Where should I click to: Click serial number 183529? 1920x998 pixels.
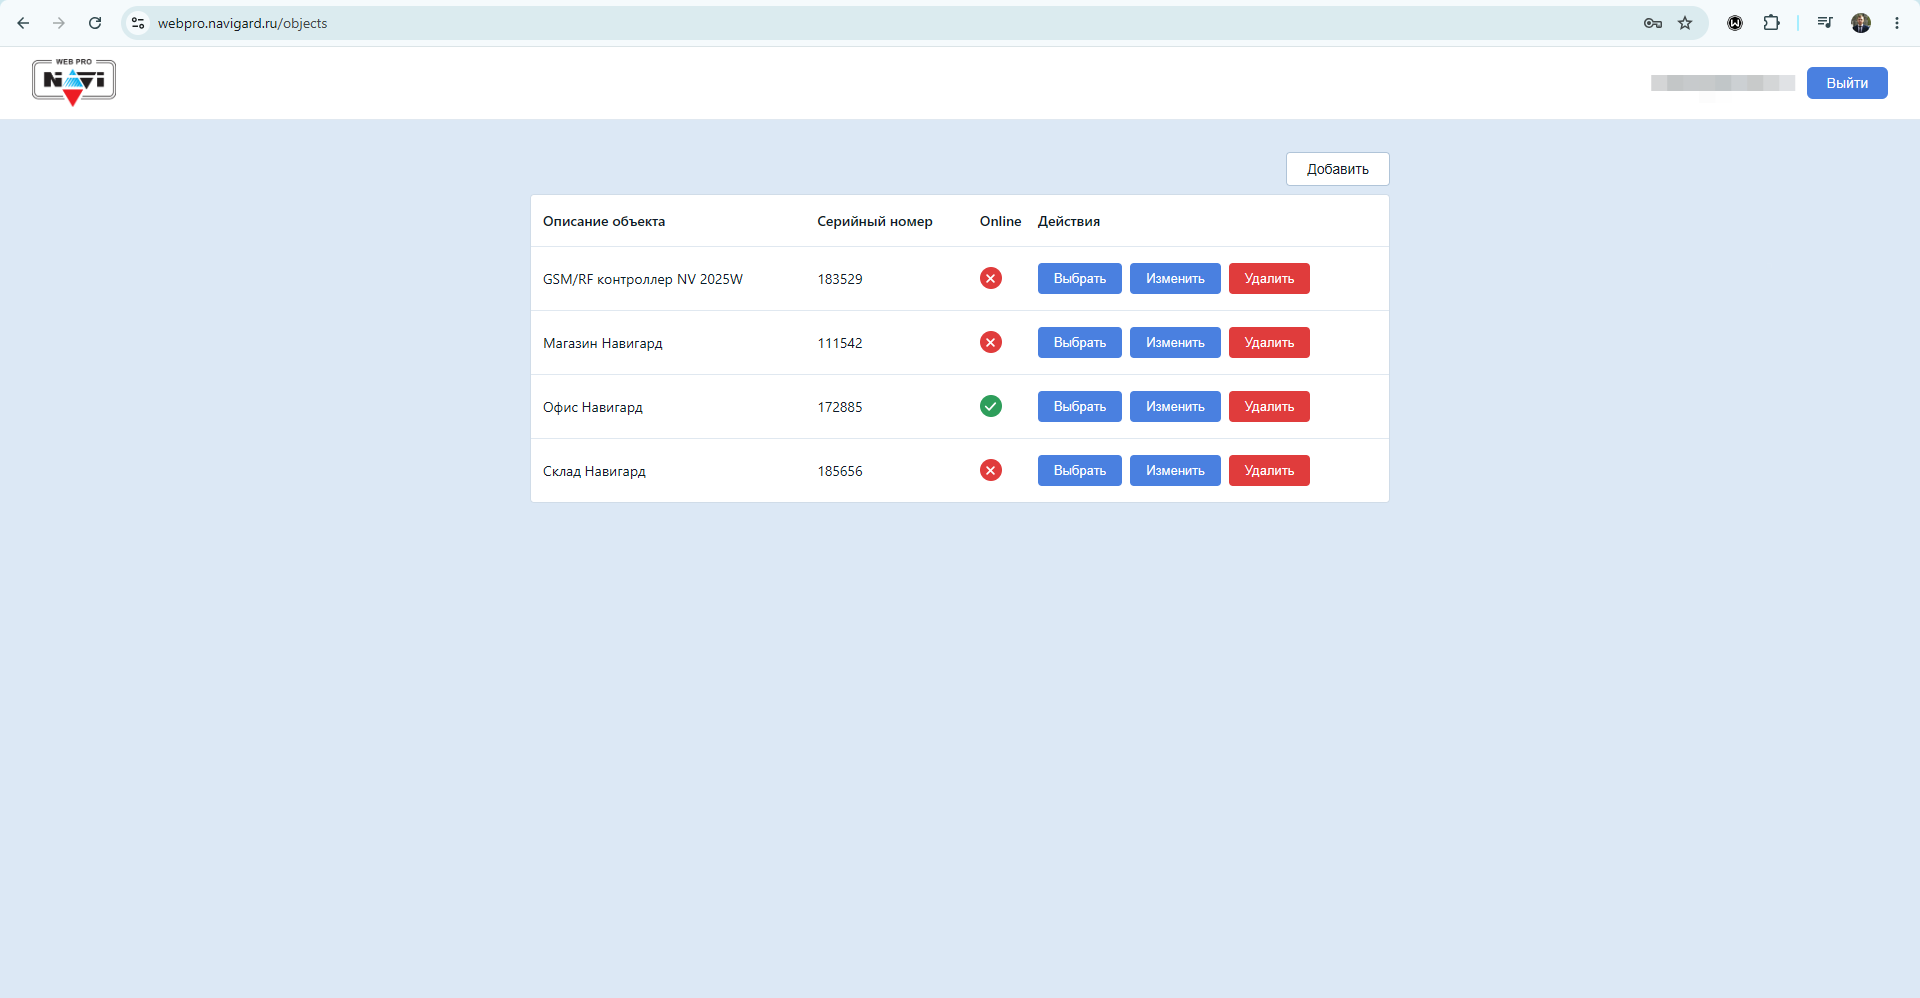tap(840, 279)
